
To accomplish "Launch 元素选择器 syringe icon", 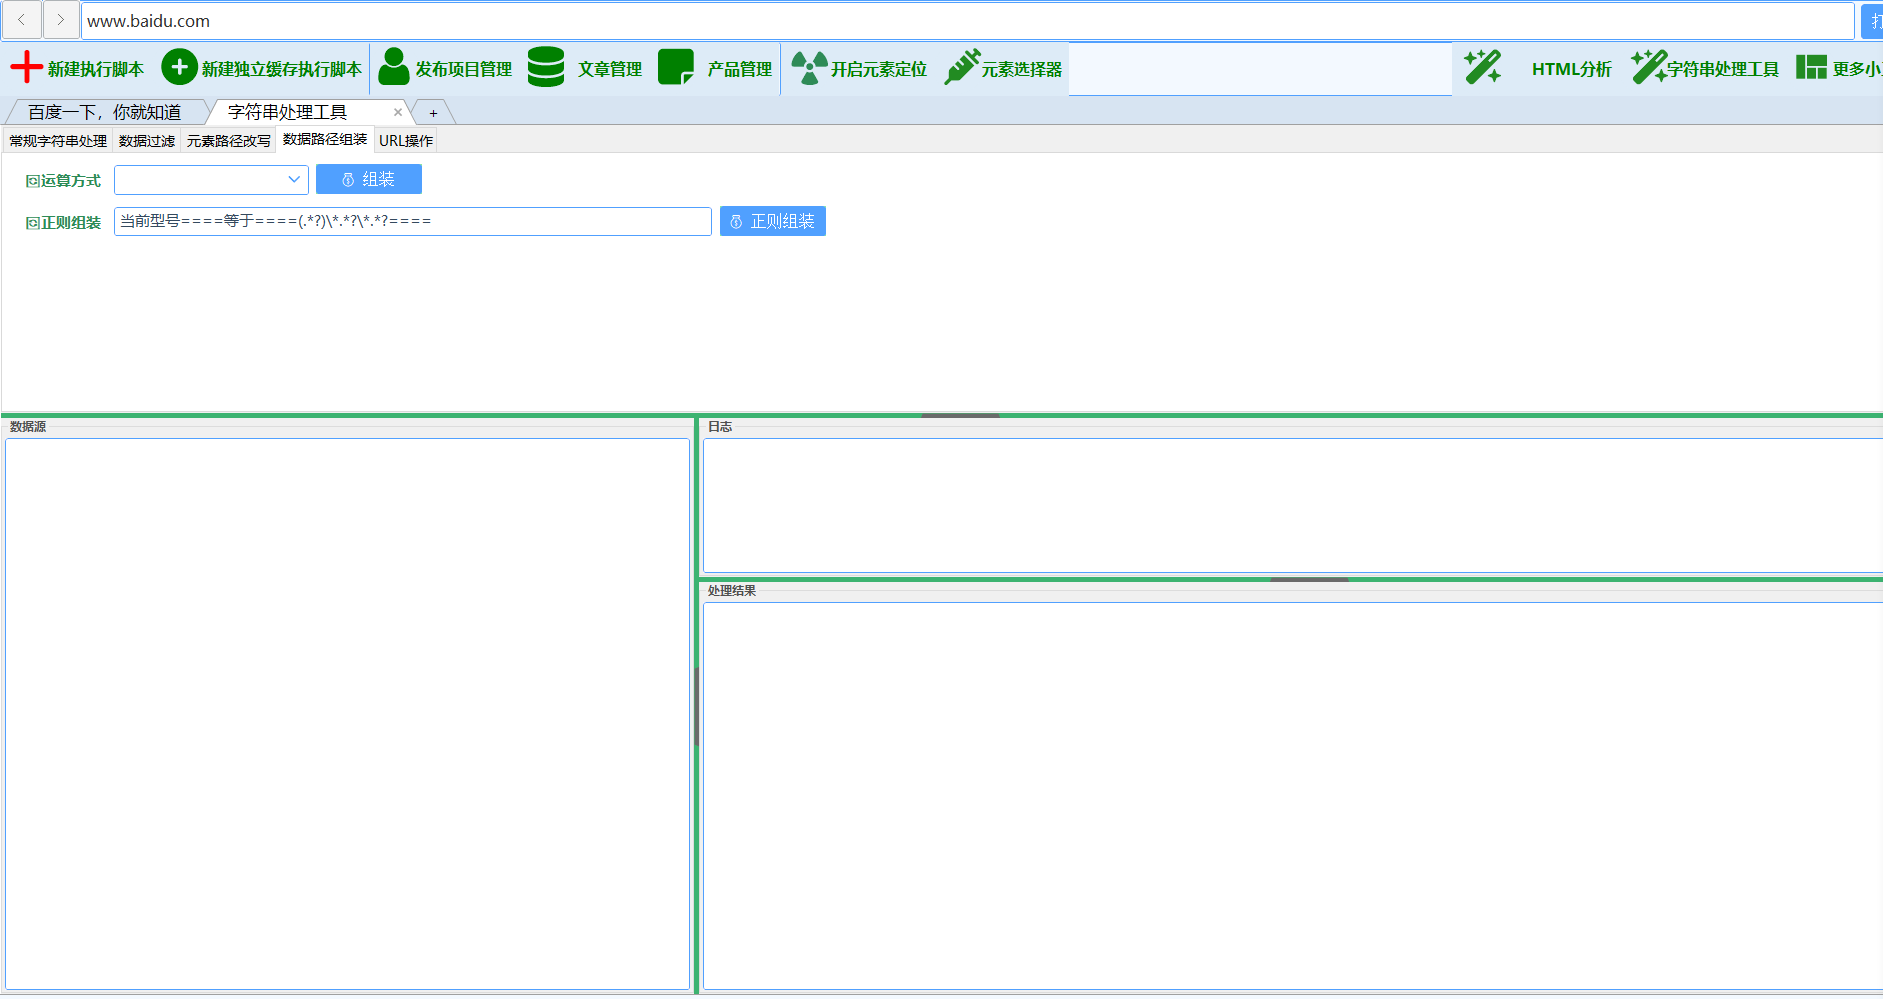I will click(x=962, y=68).
